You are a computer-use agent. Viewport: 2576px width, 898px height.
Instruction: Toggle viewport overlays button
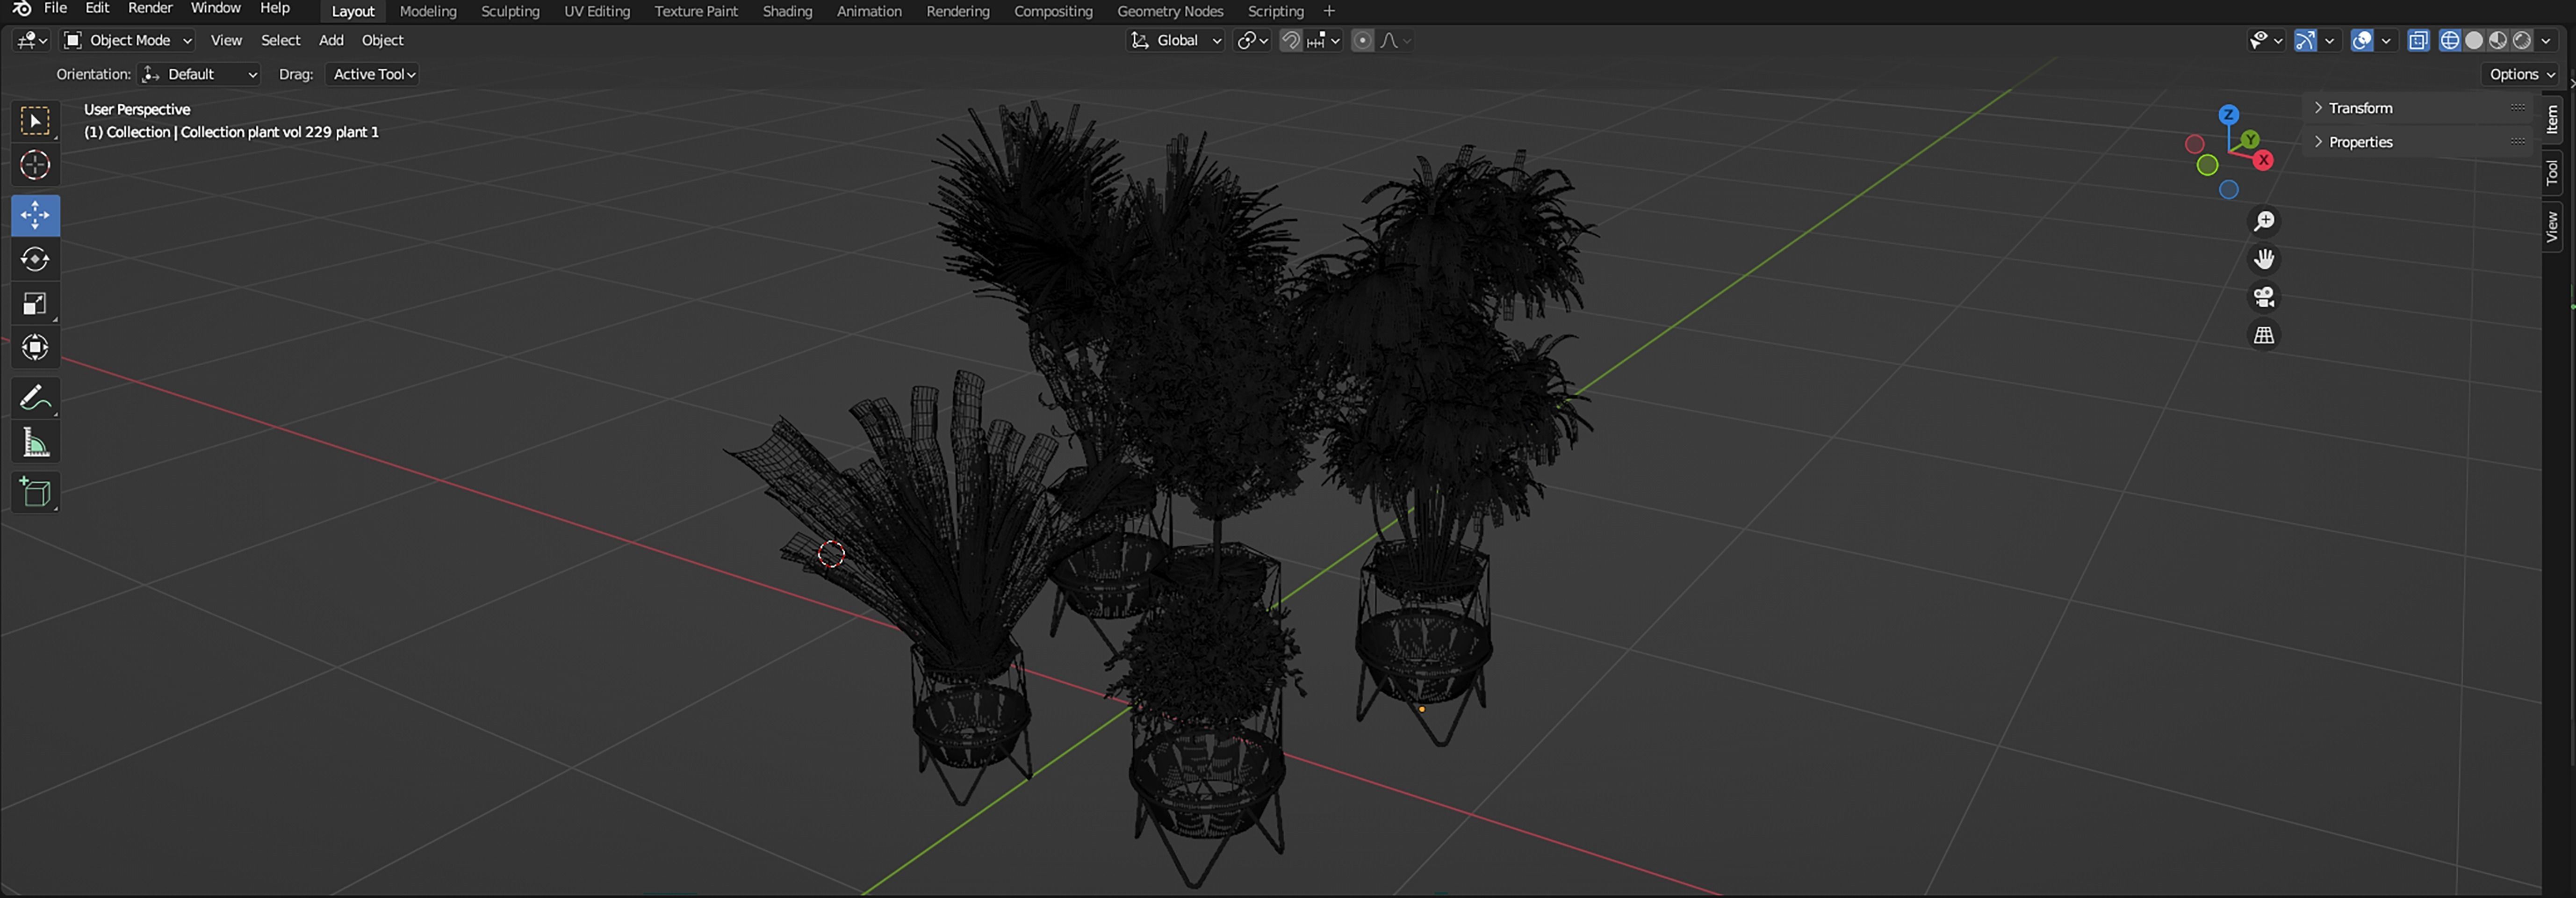click(2362, 40)
